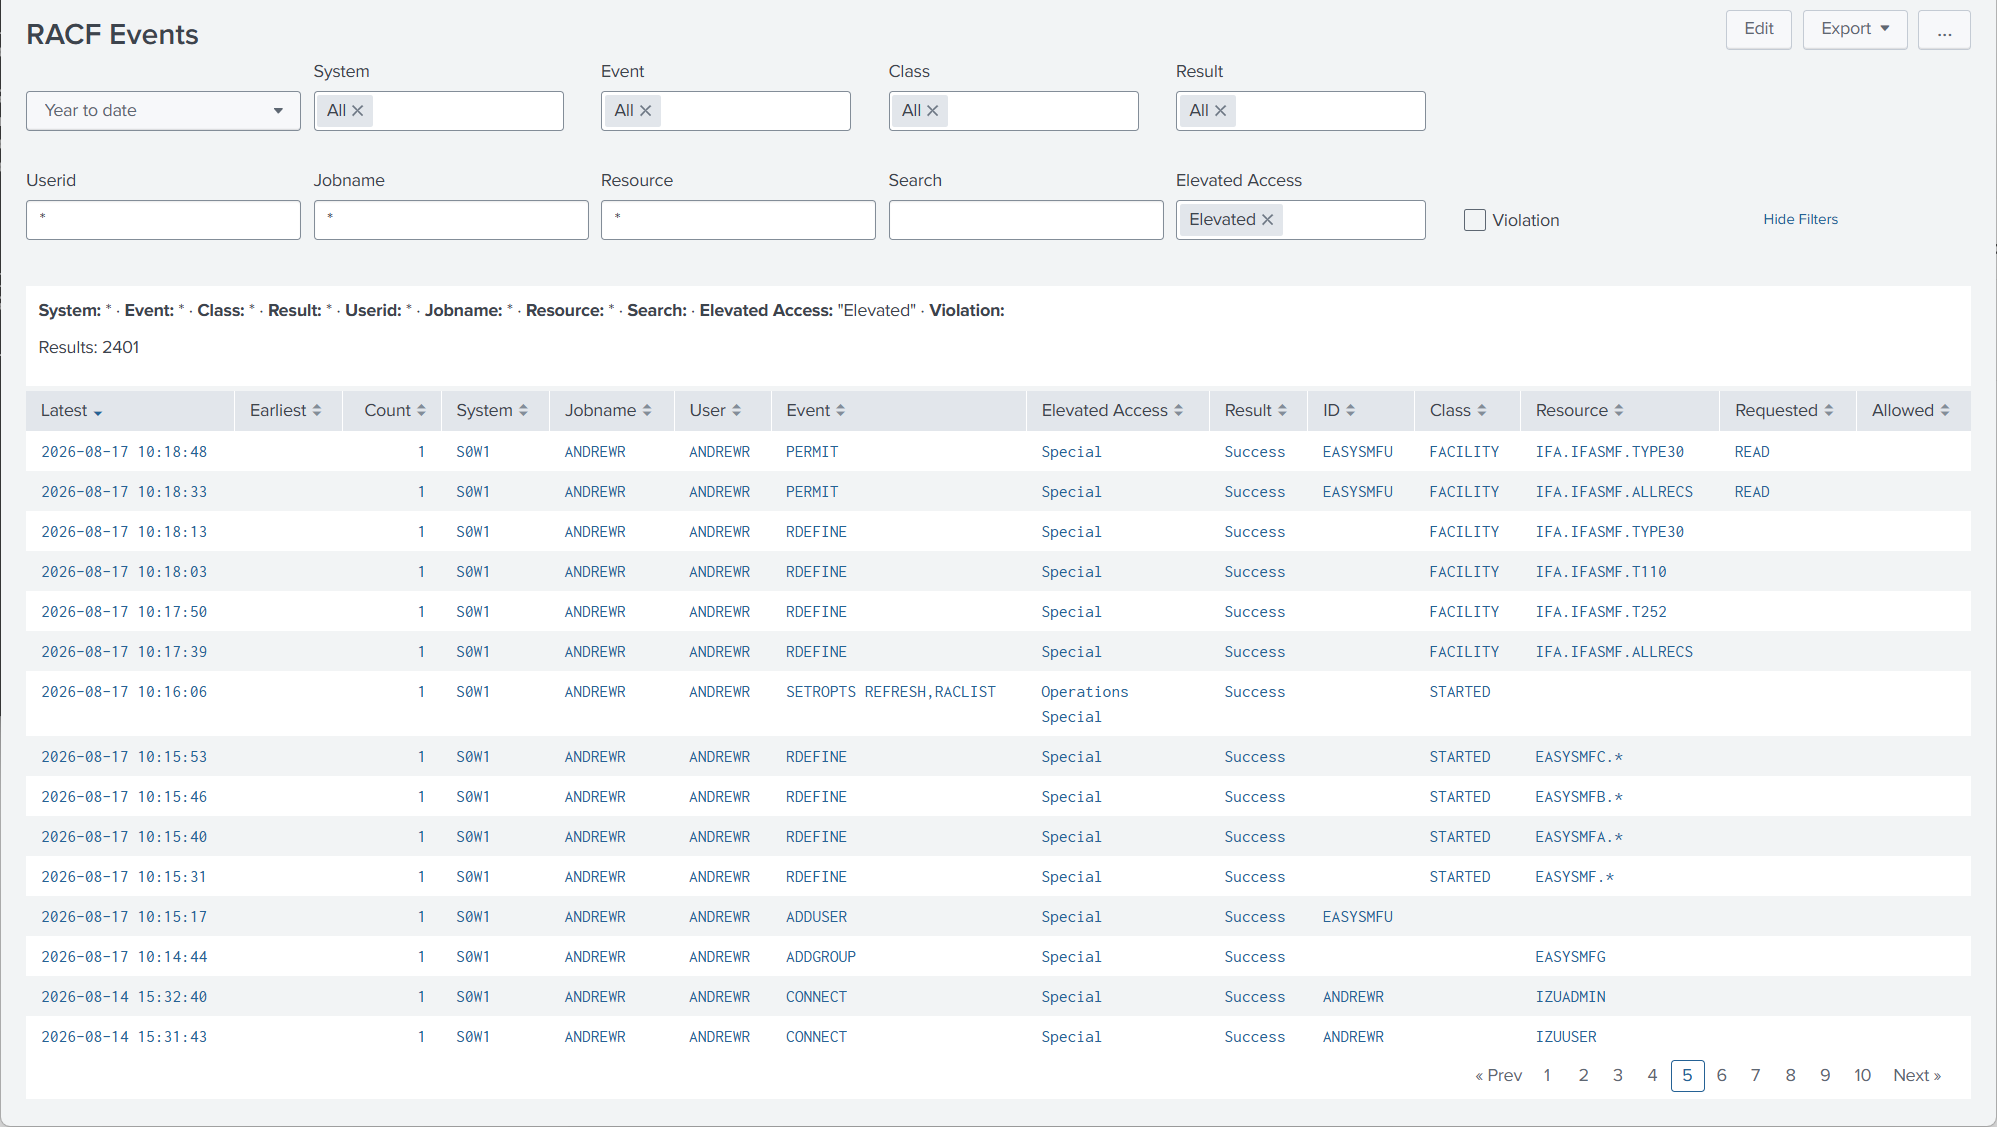This screenshot has width=1997, height=1127.
Task: Remove the All tag from Event filter
Action: point(646,111)
